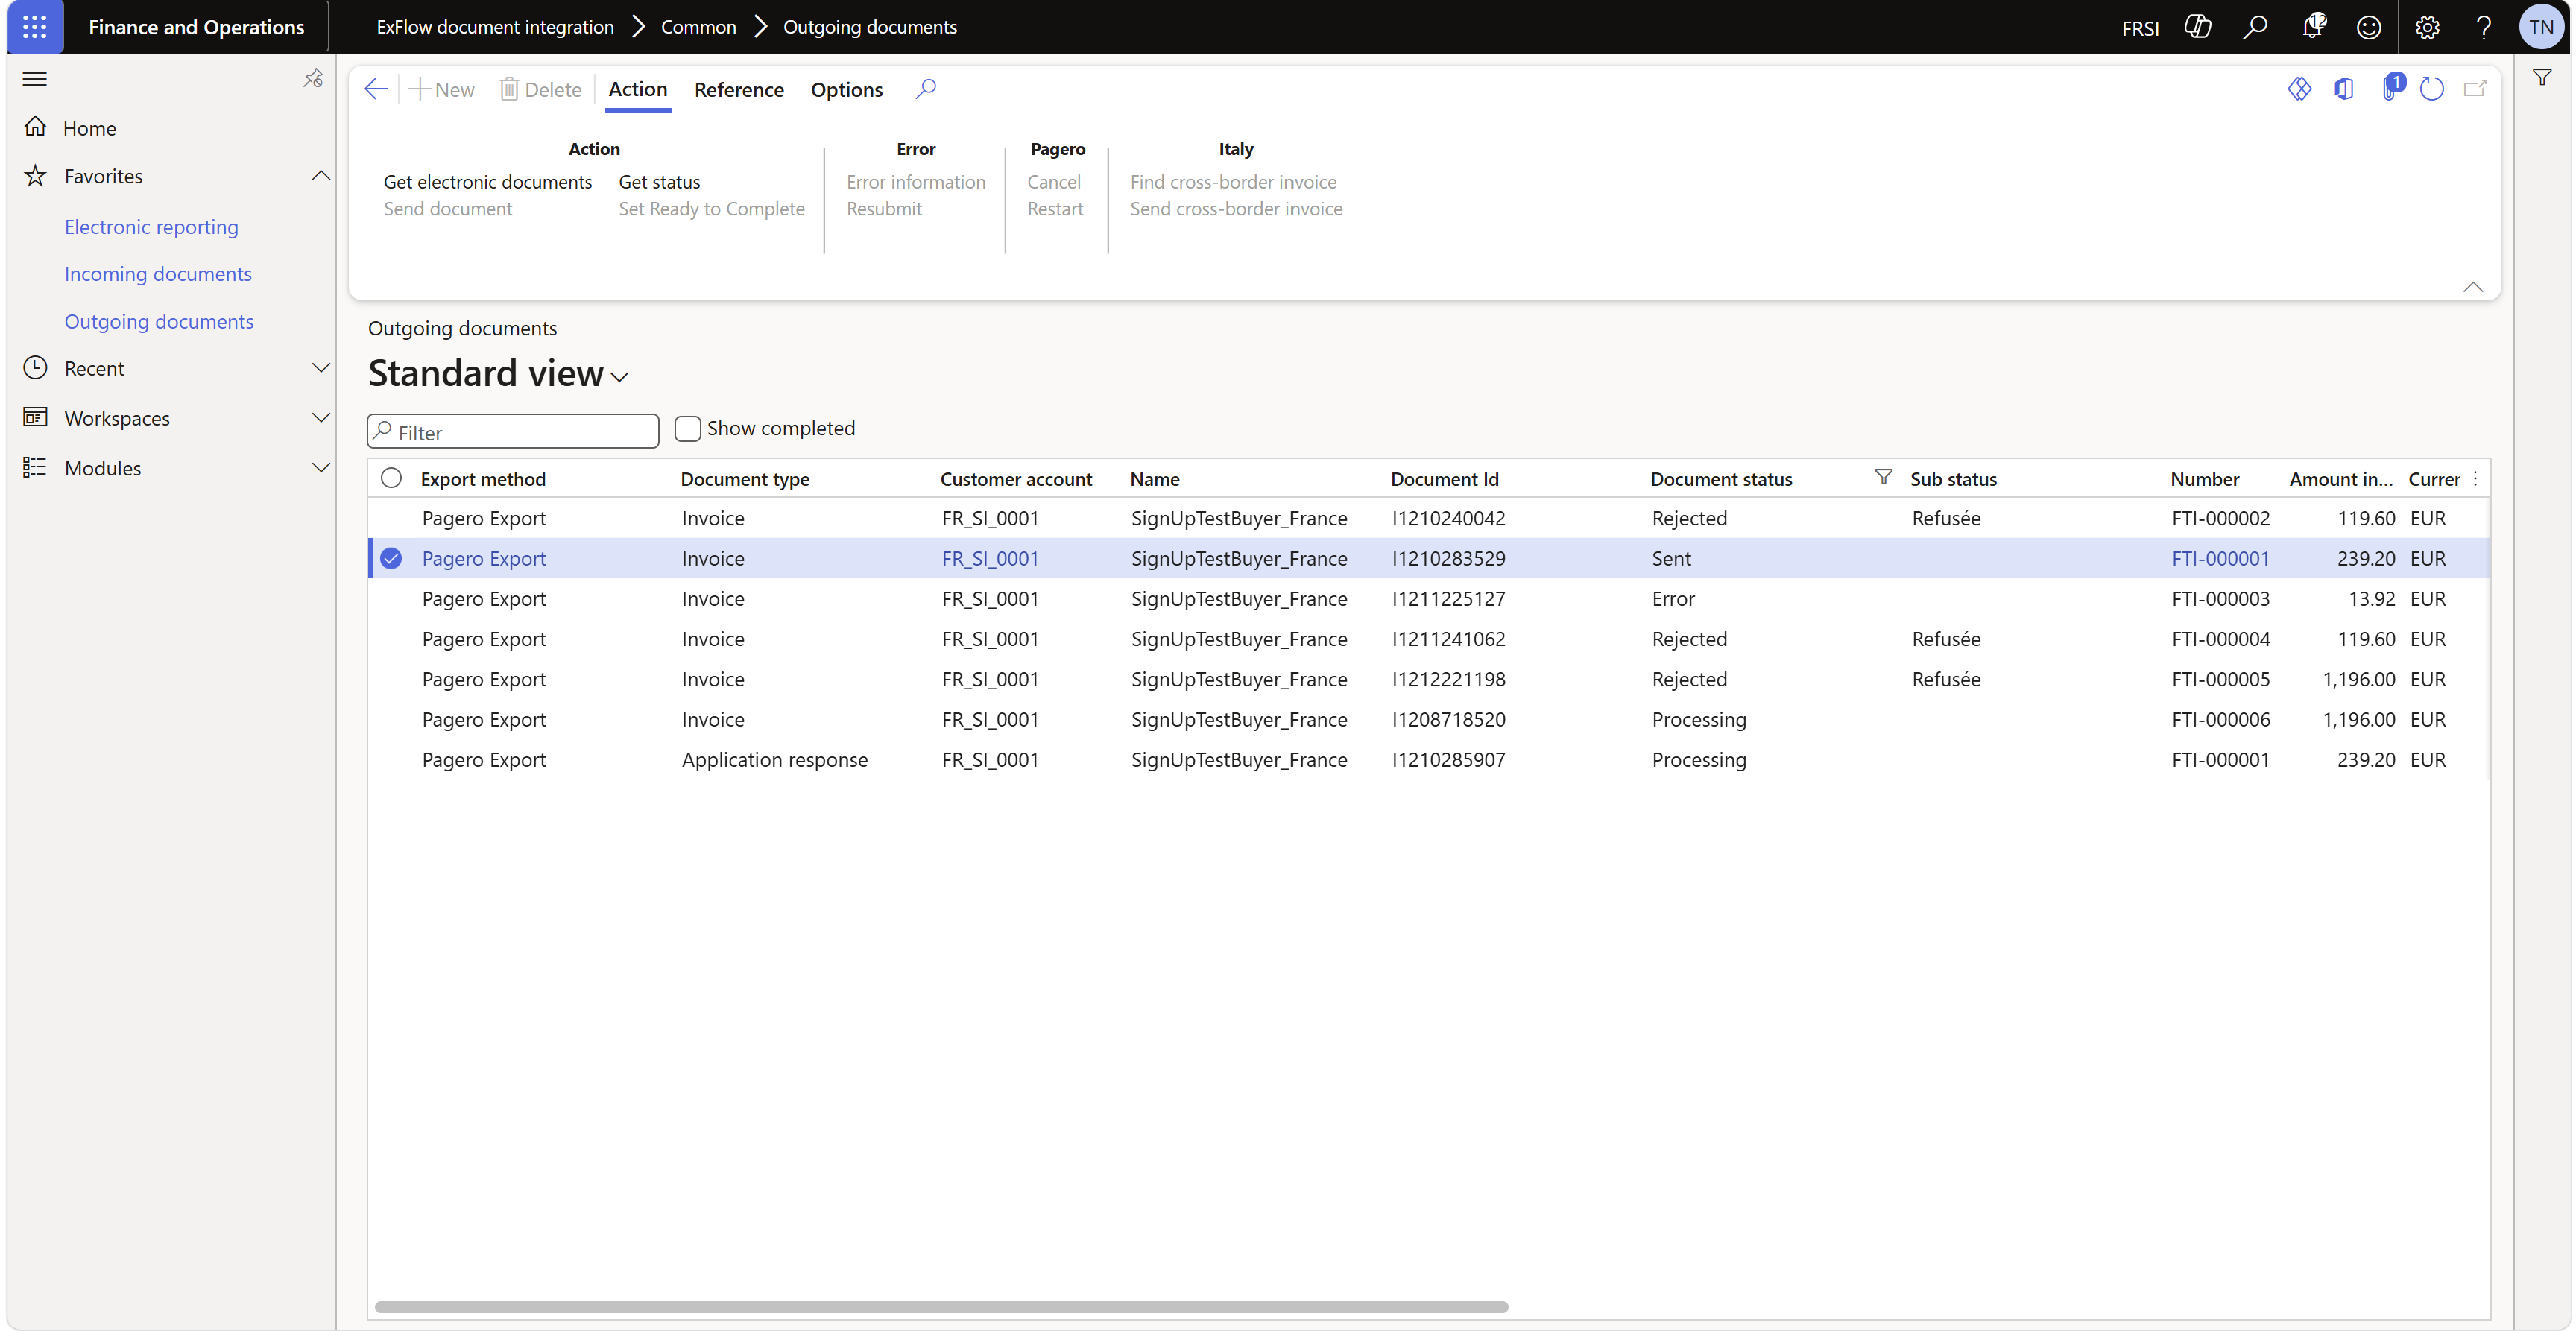Click the search magnifier in the action pane
This screenshot has height=1331, width=2576.
(x=926, y=89)
